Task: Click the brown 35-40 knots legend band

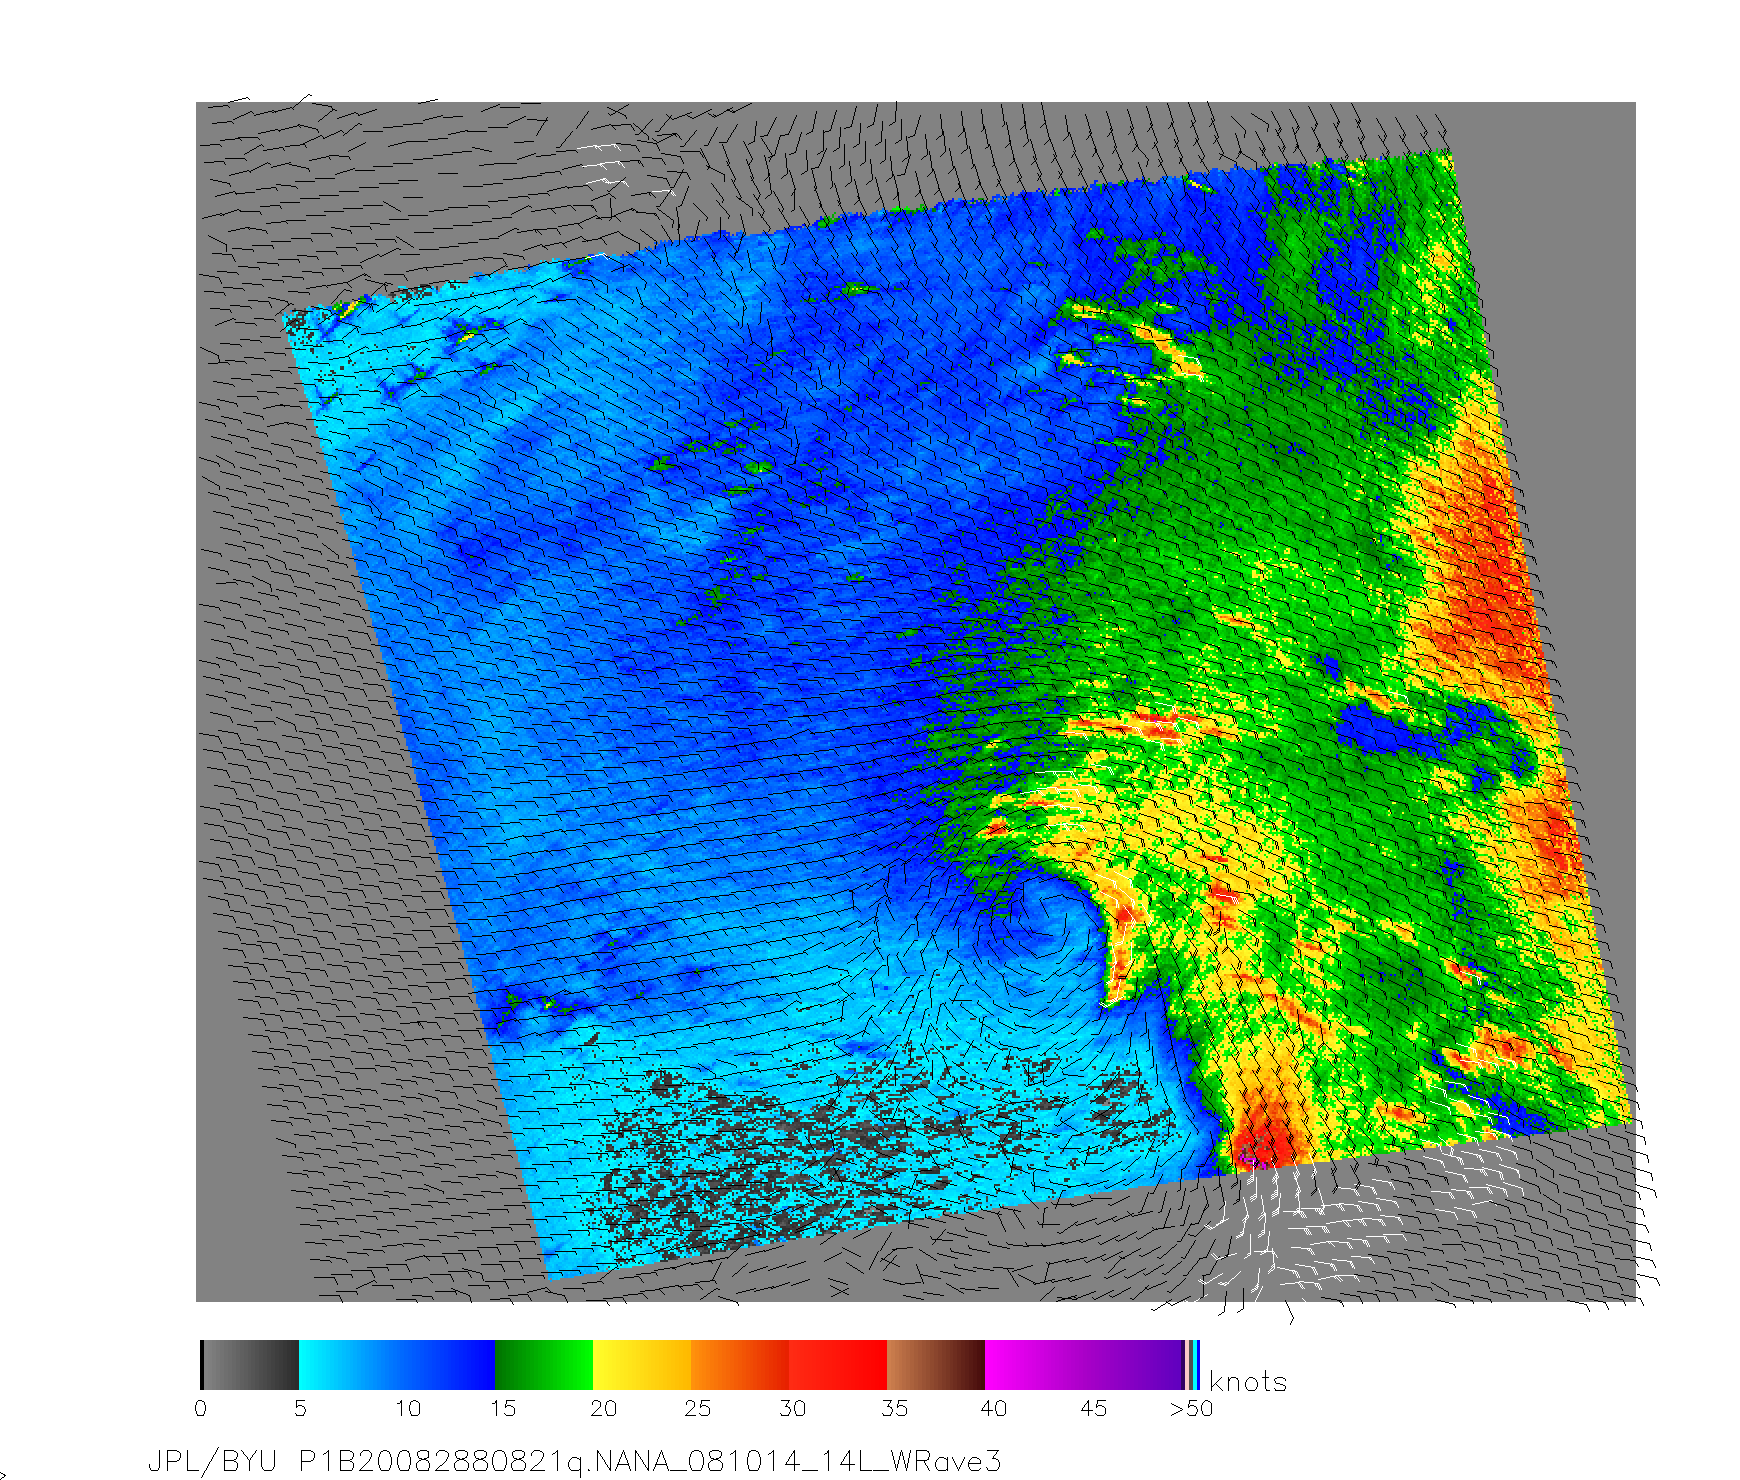Action: pos(936,1365)
